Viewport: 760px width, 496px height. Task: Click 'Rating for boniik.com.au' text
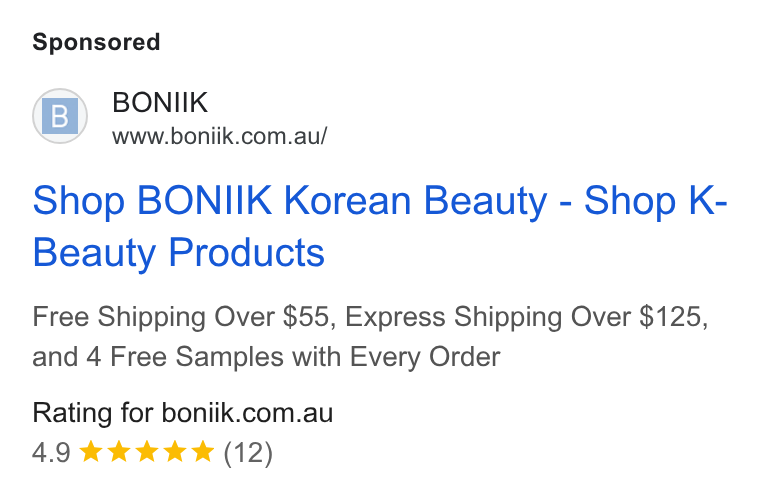[183, 413]
